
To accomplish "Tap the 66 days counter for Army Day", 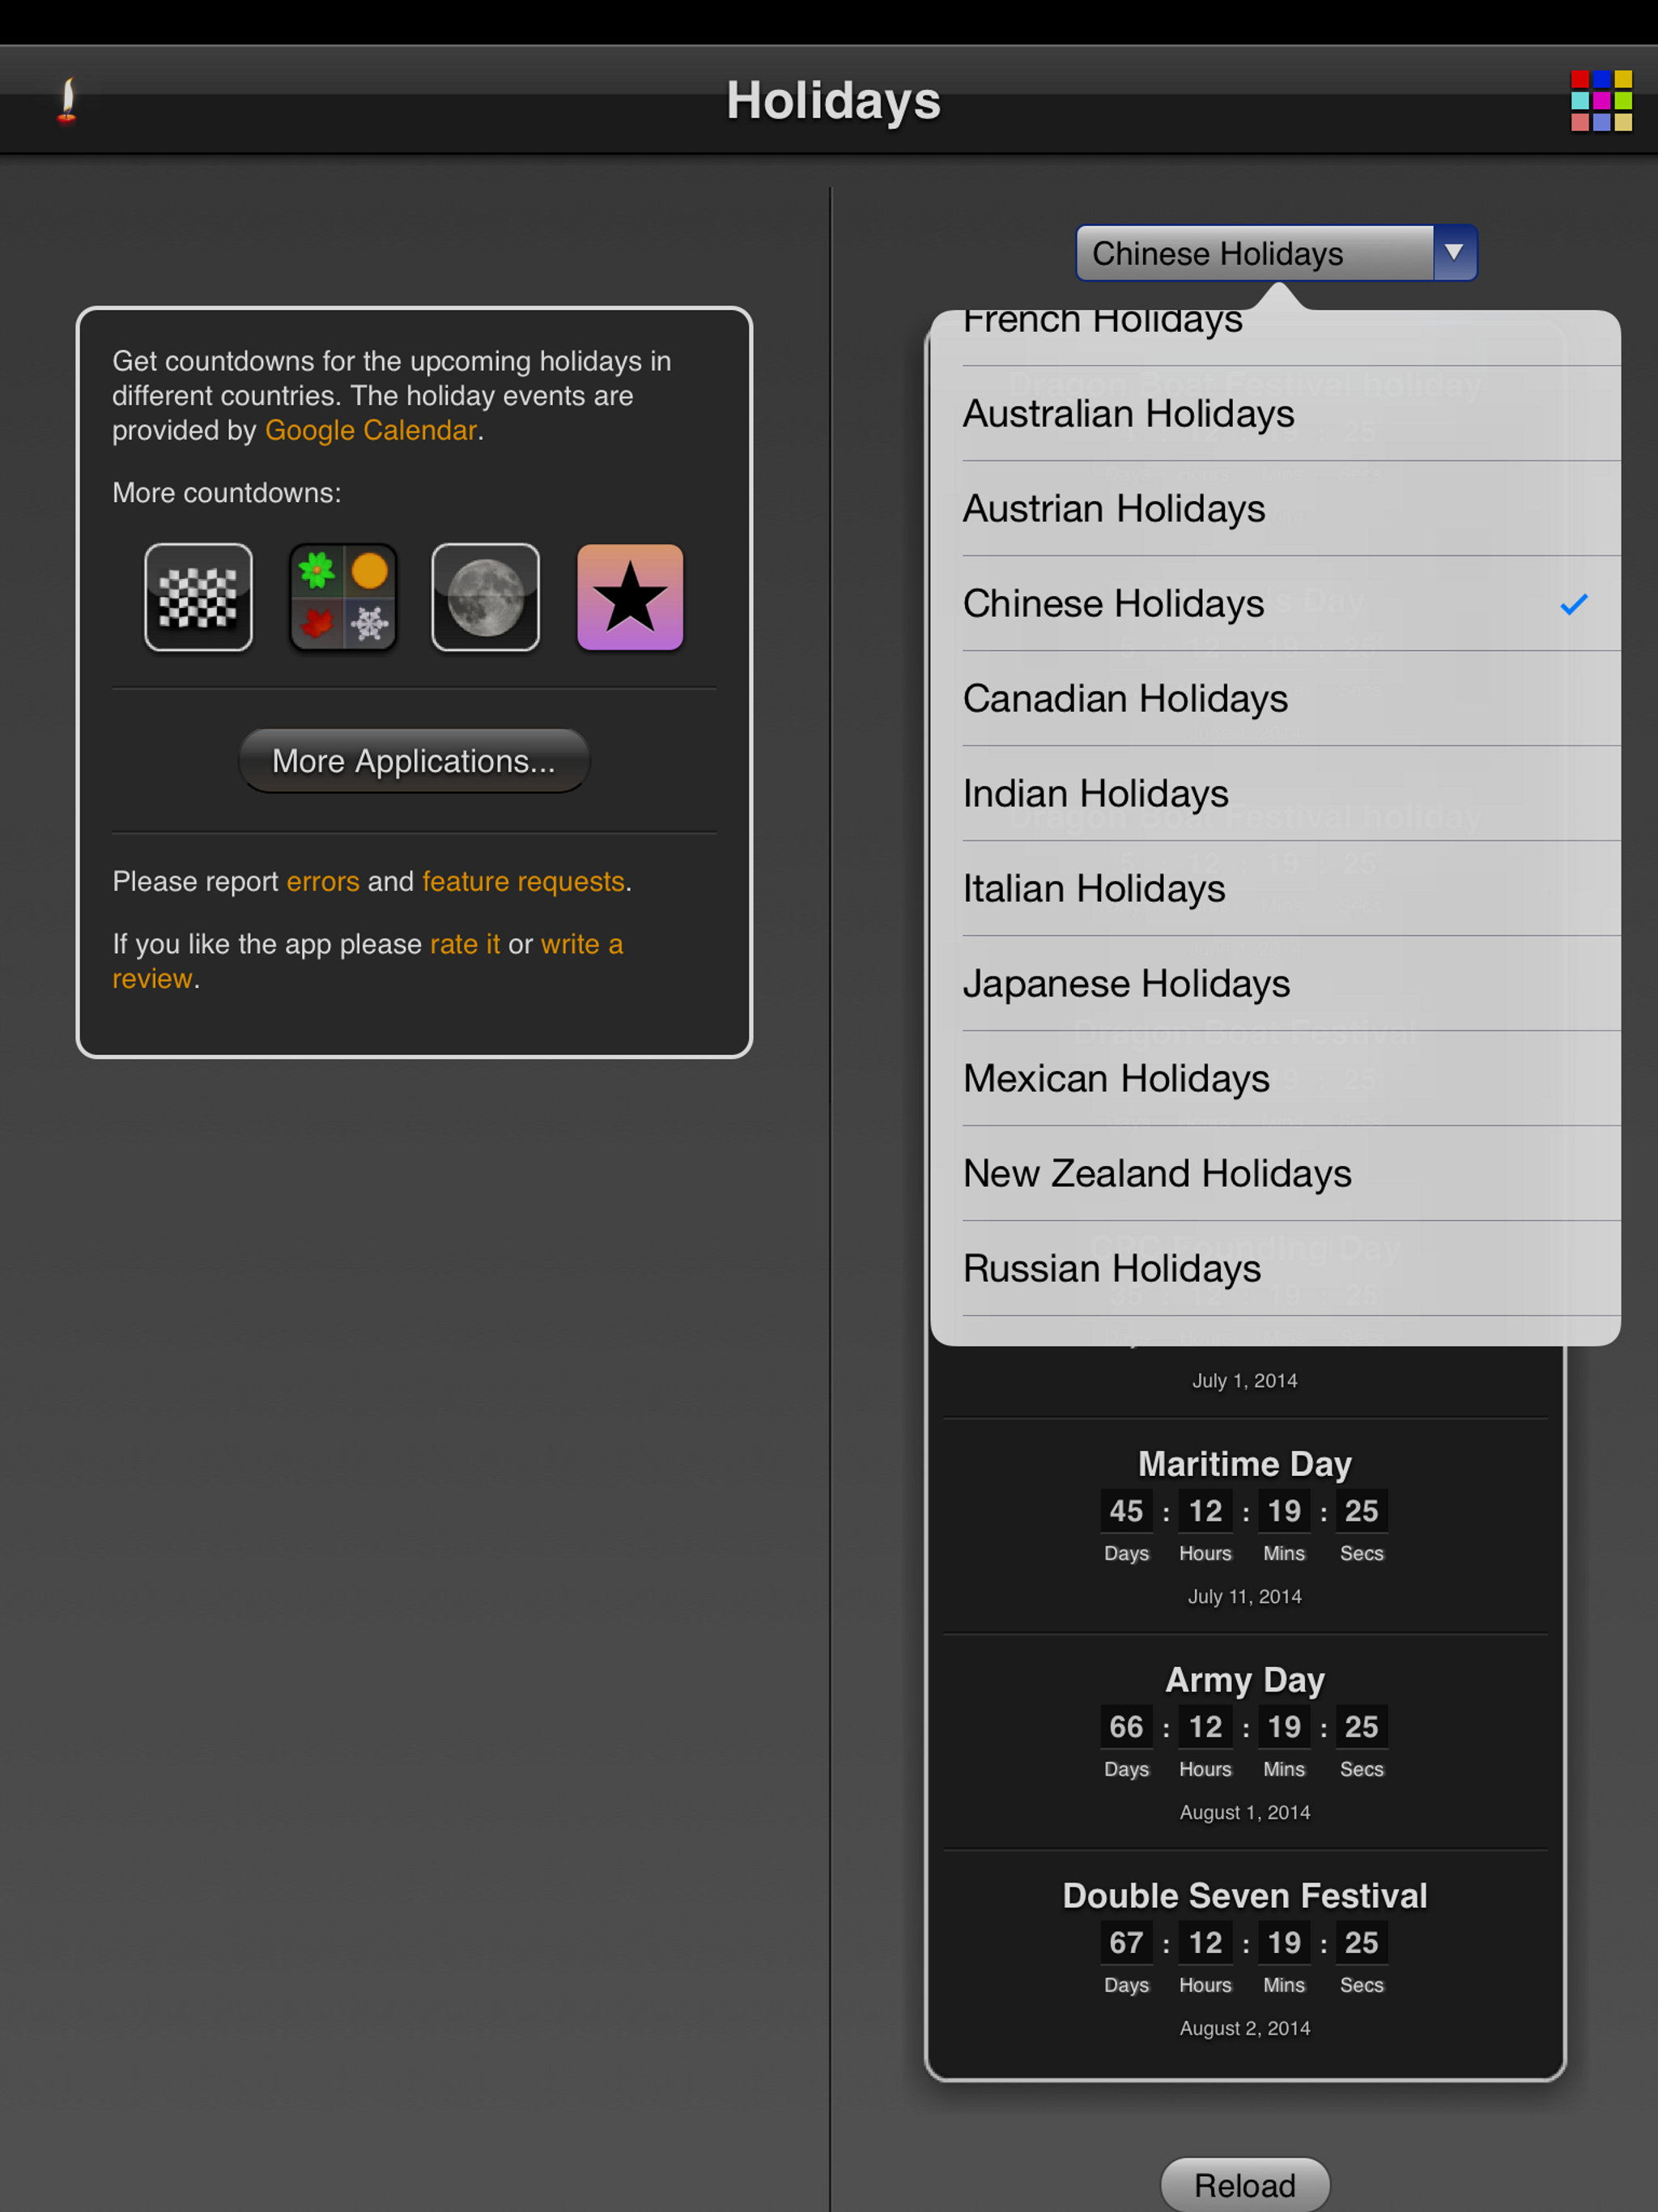I will (x=1126, y=1727).
